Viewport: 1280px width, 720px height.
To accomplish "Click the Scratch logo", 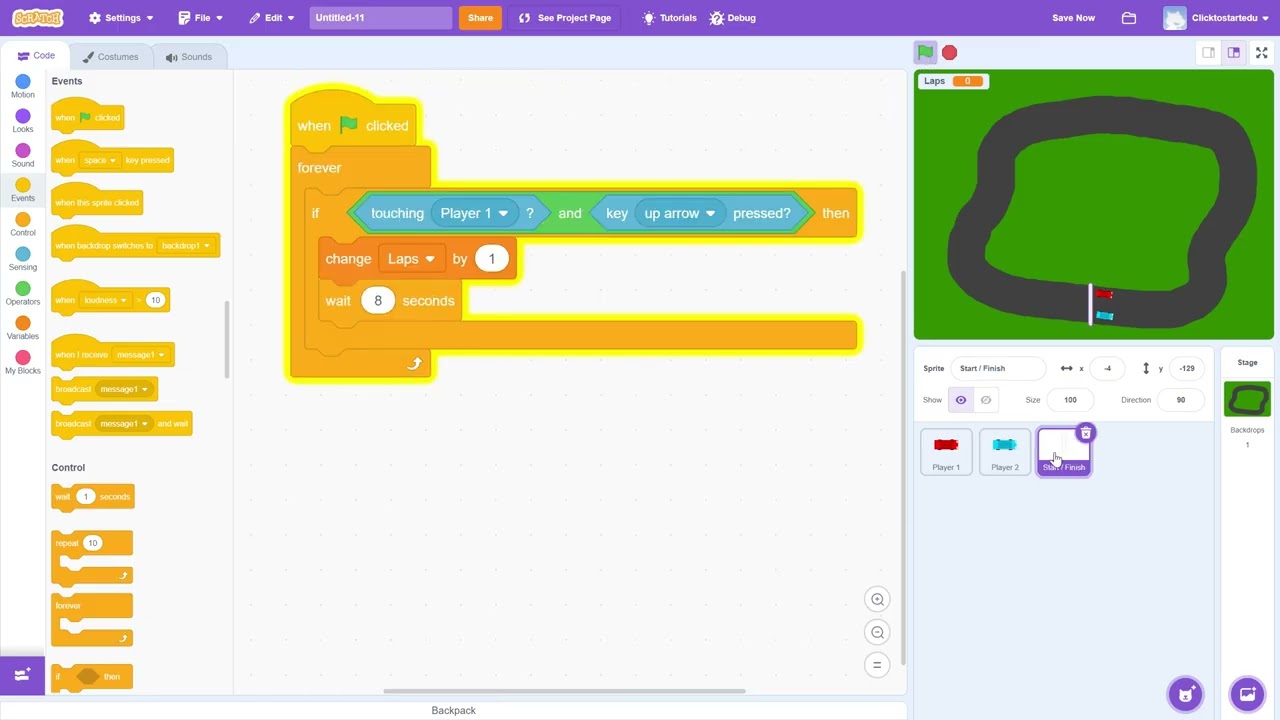I will (37, 18).
